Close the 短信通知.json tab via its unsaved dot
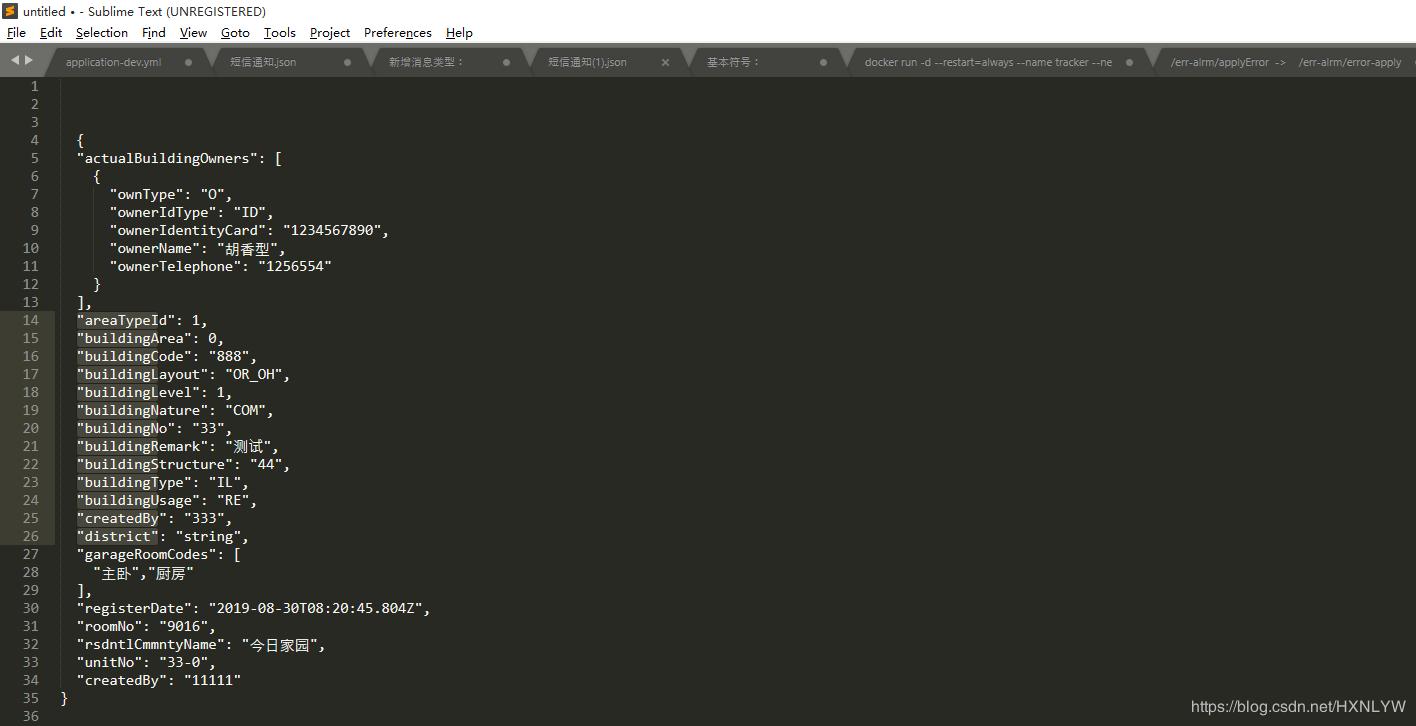The width and height of the screenshot is (1416, 726). (x=347, y=62)
